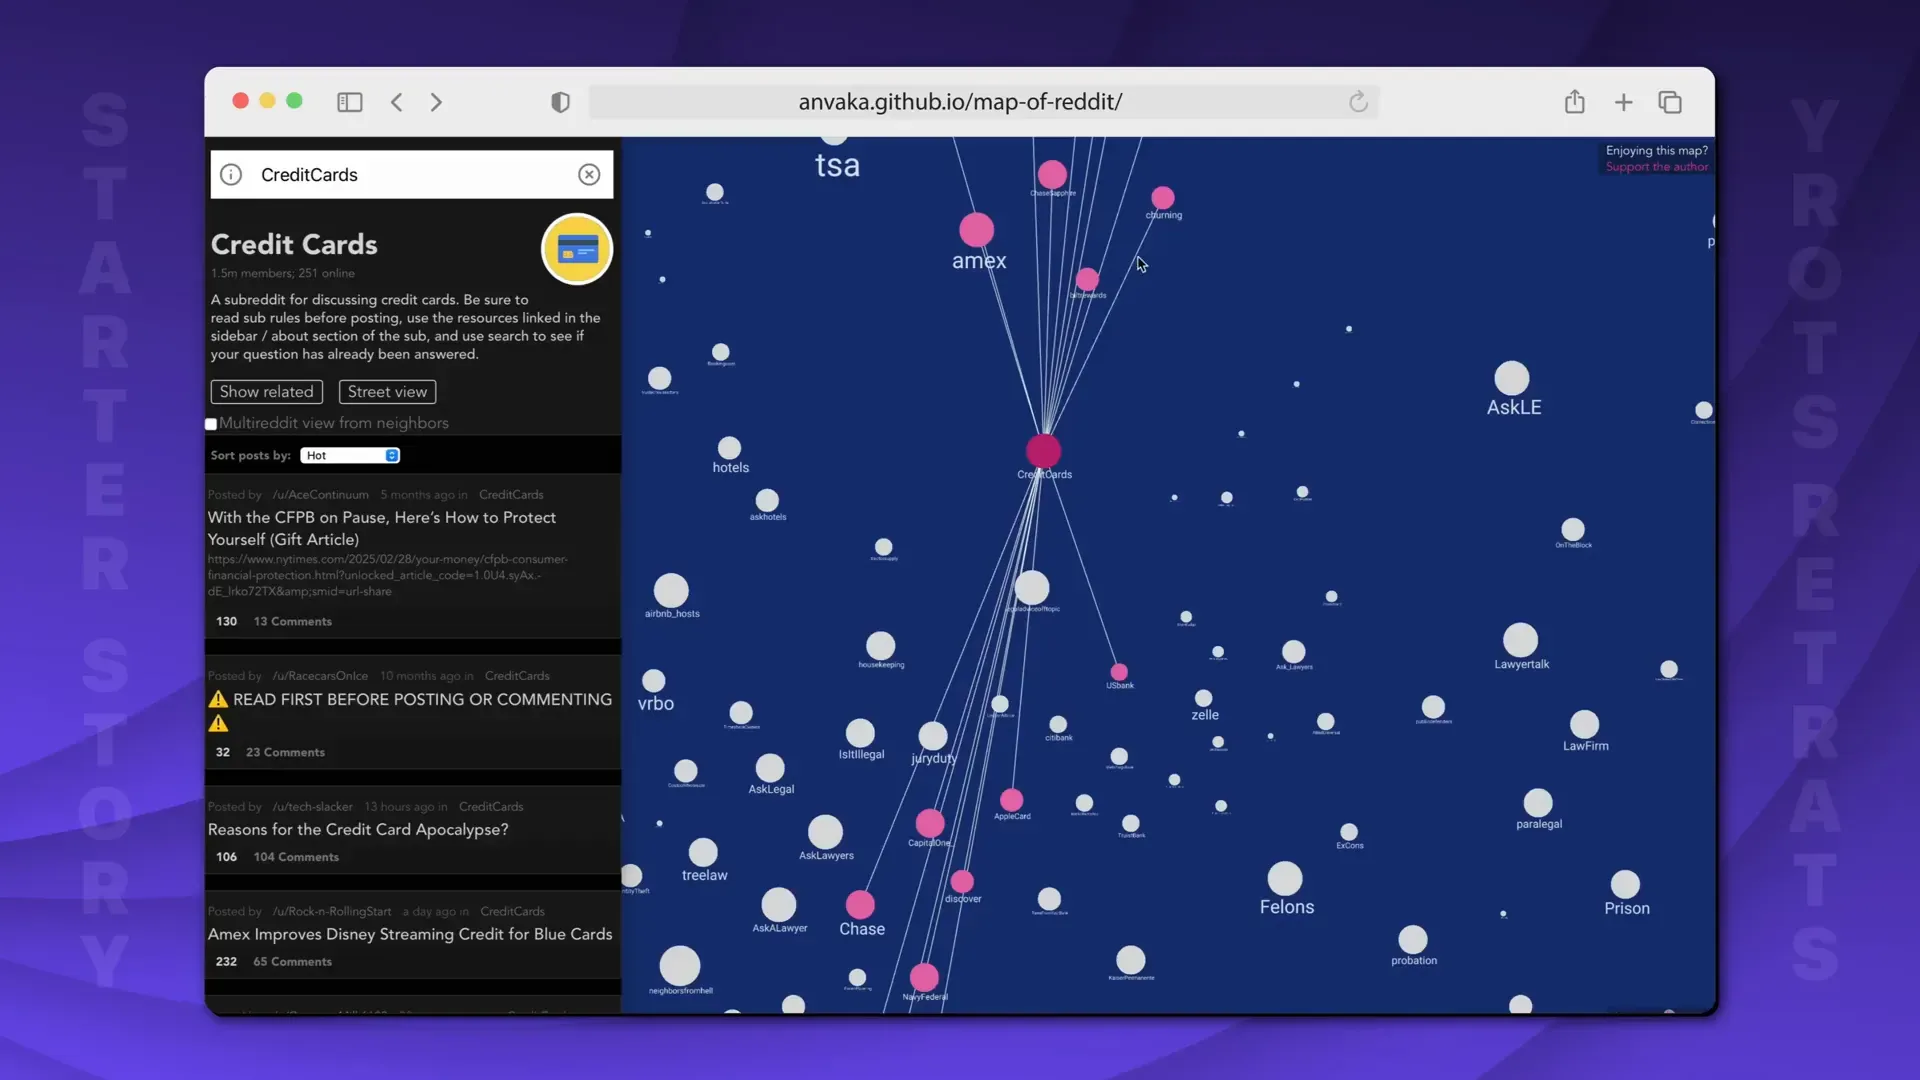Open the Share icon in Safari toolbar
This screenshot has height=1080, width=1920.
tap(1575, 101)
